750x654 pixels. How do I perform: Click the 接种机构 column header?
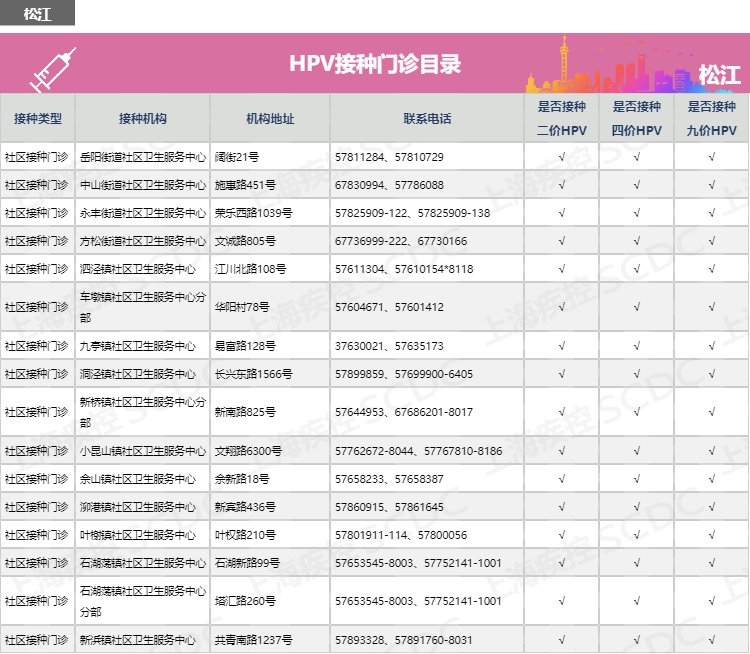142,118
